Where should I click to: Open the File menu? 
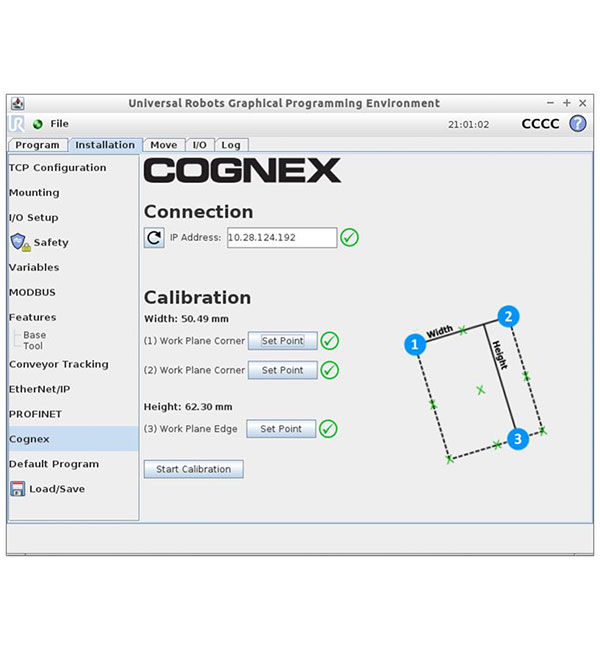click(x=60, y=124)
